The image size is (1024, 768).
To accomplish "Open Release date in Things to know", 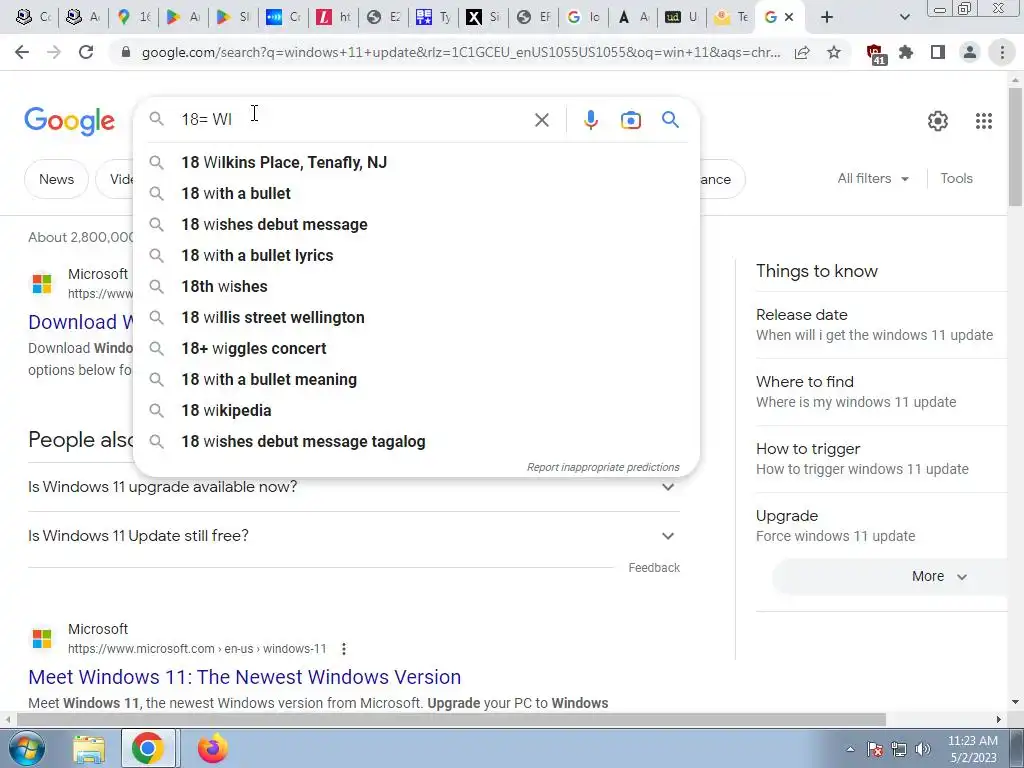I will (x=881, y=325).
